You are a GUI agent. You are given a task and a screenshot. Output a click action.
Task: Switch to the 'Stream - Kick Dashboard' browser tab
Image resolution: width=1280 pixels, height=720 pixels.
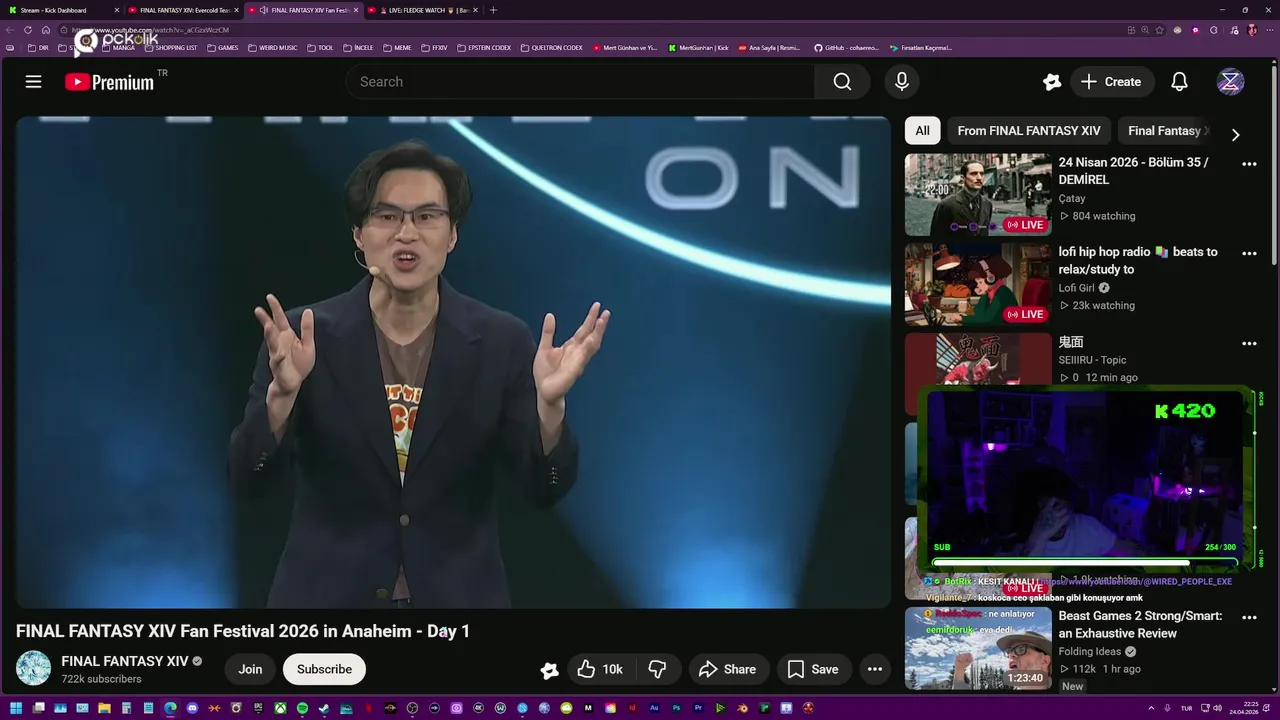62,10
